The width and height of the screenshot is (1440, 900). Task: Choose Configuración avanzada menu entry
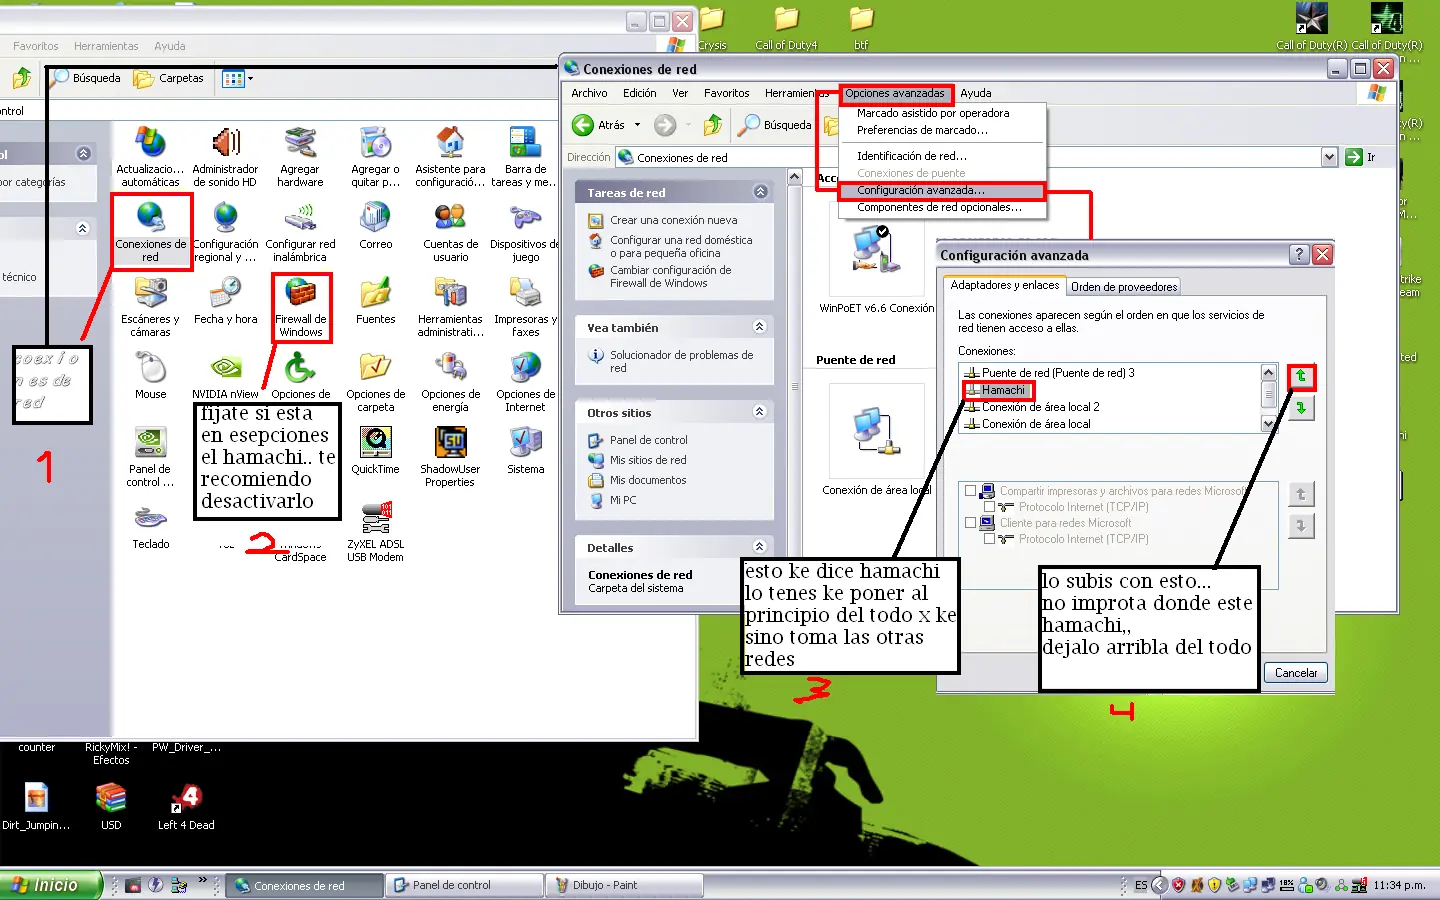pyautogui.click(x=921, y=190)
